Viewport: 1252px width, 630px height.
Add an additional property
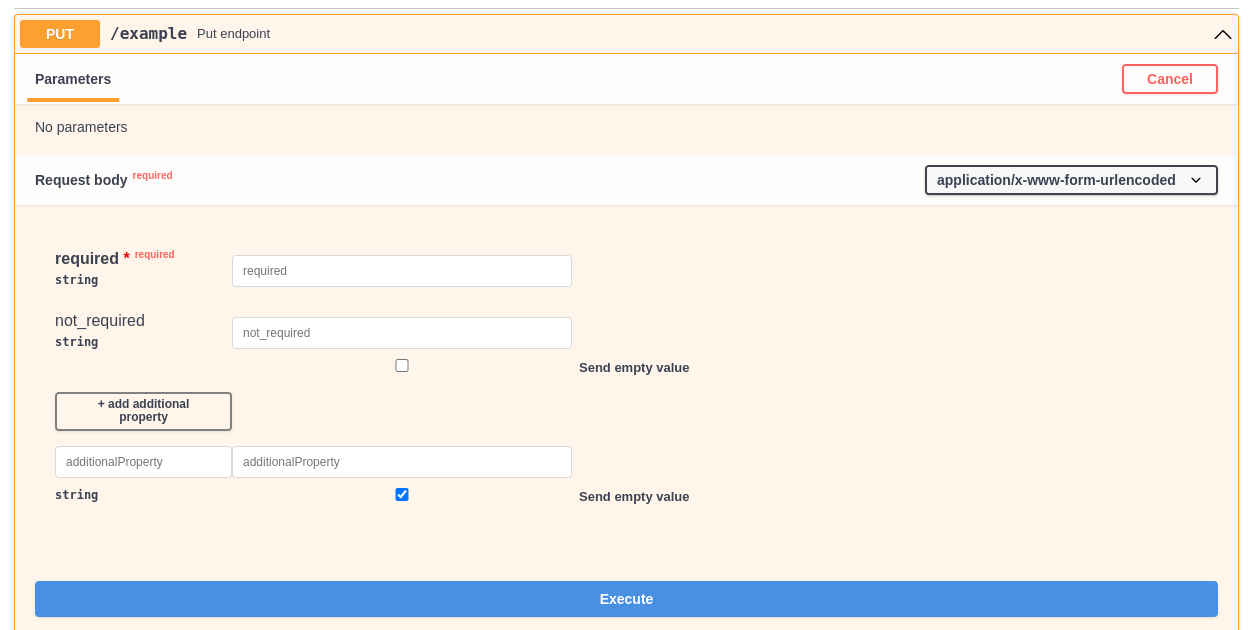point(143,411)
